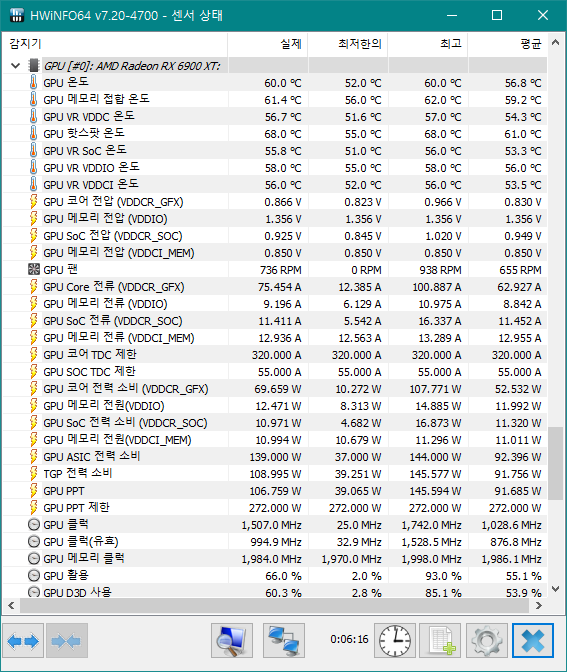
Task: Click the fan icon next to GPU 팬
Action: [33, 269]
